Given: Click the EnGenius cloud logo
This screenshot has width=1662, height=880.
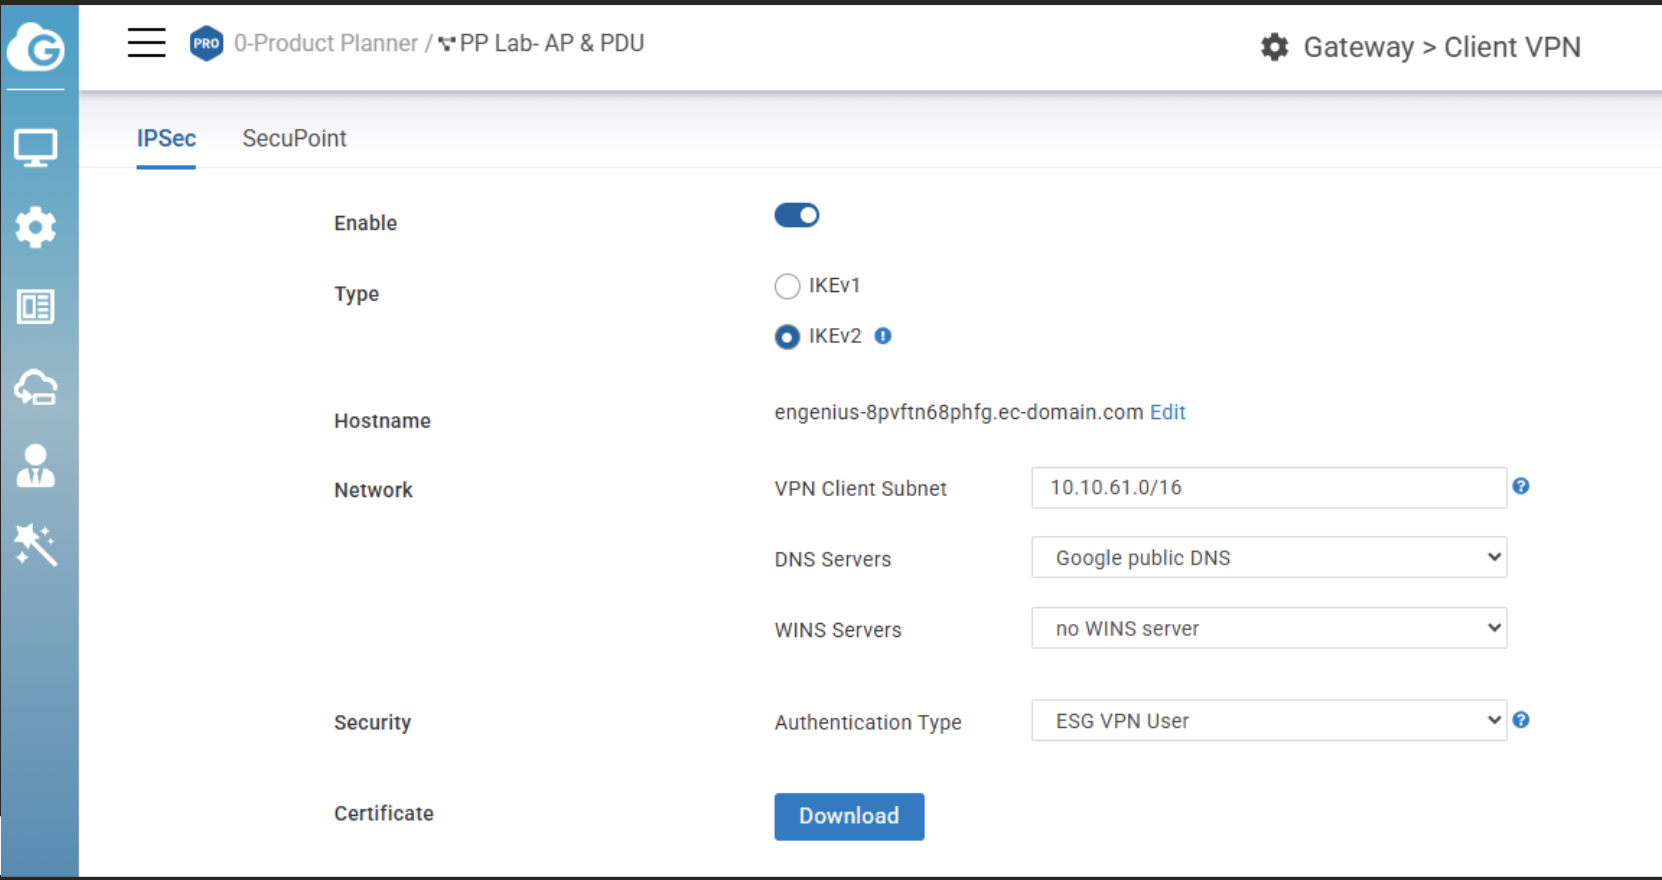Looking at the screenshot, I should point(36,47).
